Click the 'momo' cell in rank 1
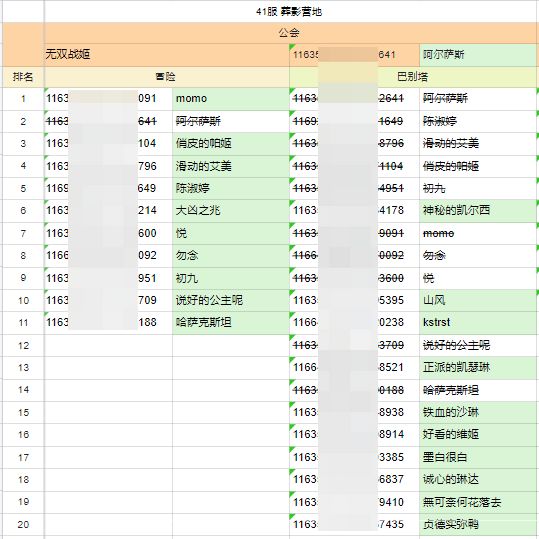 point(231,99)
